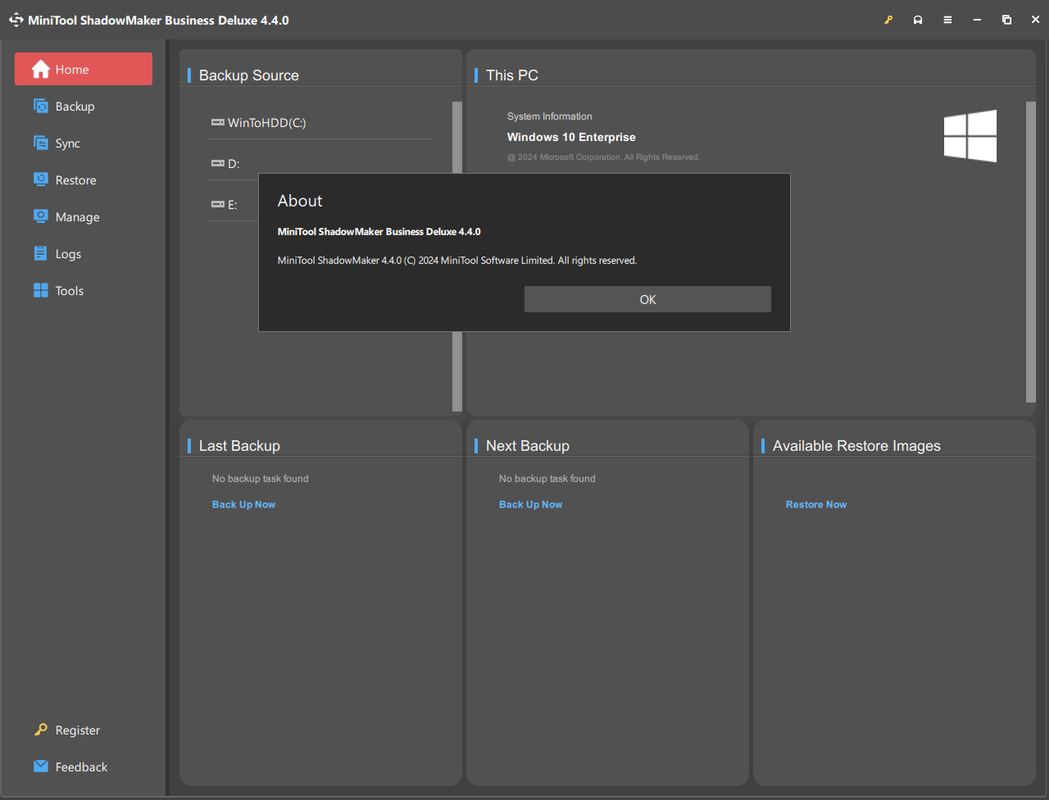The width and height of the screenshot is (1049, 800).
Task: Open the Home tab label
Action: [72, 70]
